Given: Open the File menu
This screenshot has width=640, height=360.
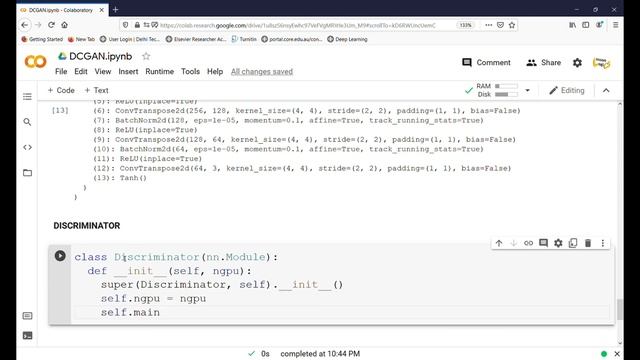Looking at the screenshot, I should click(x=61, y=71).
